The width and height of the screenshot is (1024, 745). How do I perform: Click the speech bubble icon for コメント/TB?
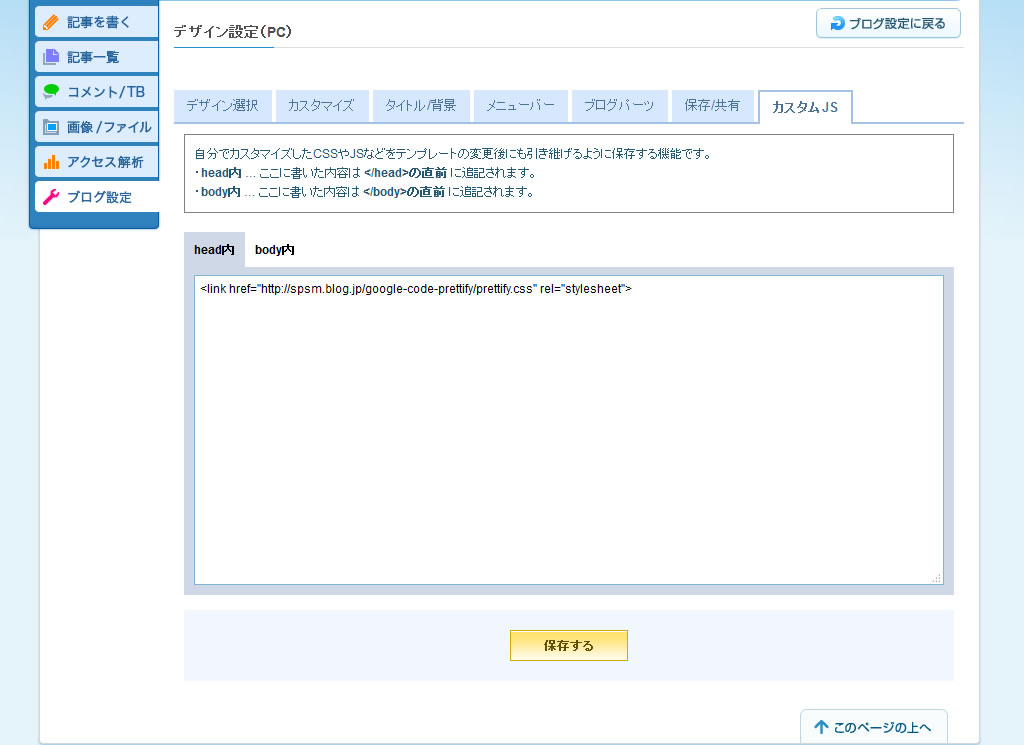click(x=51, y=91)
